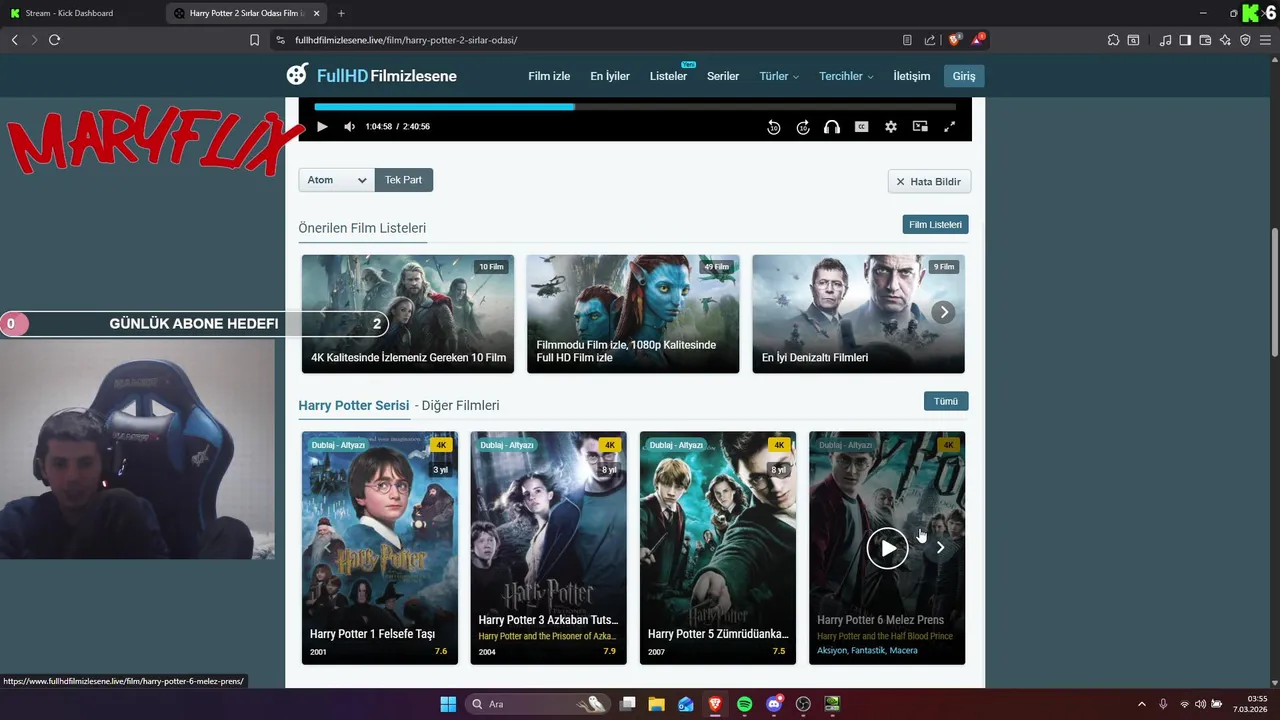Open the Atom source dropdown

(x=336, y=180)
